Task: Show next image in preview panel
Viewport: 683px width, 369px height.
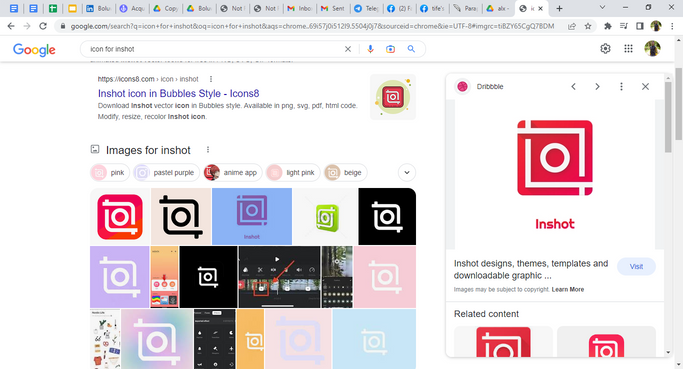Action: coord(597,86)
